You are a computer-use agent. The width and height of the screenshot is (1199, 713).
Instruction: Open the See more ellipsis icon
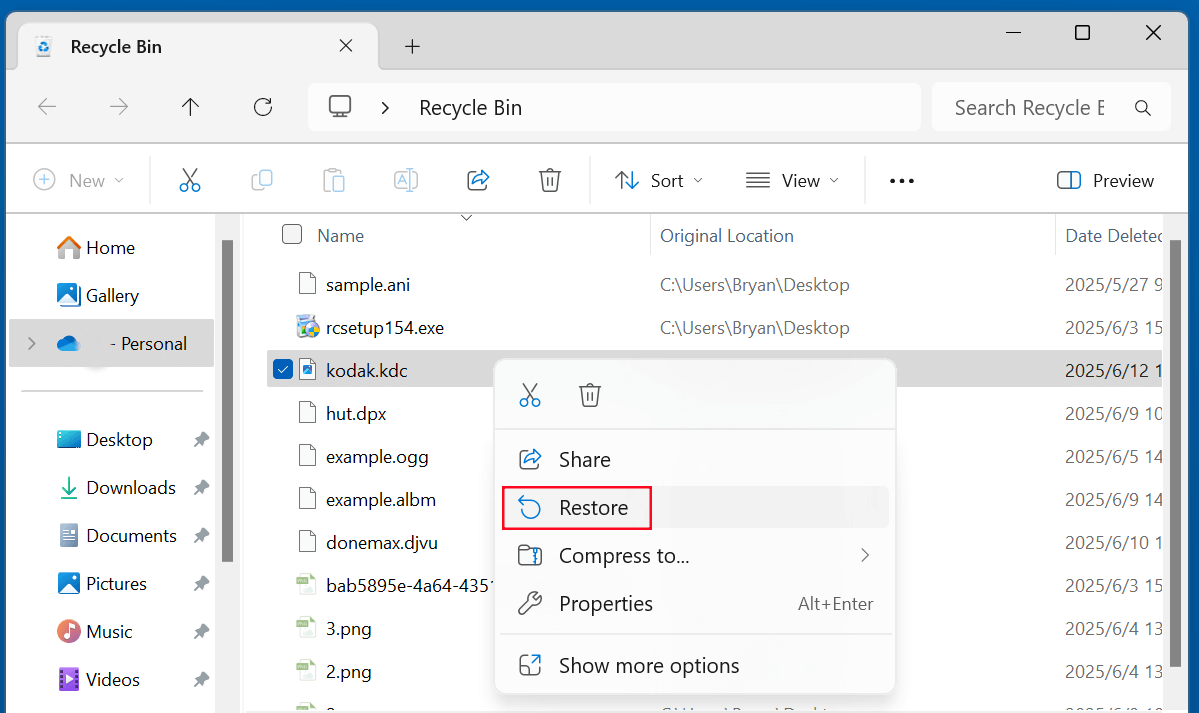[901, 180]
